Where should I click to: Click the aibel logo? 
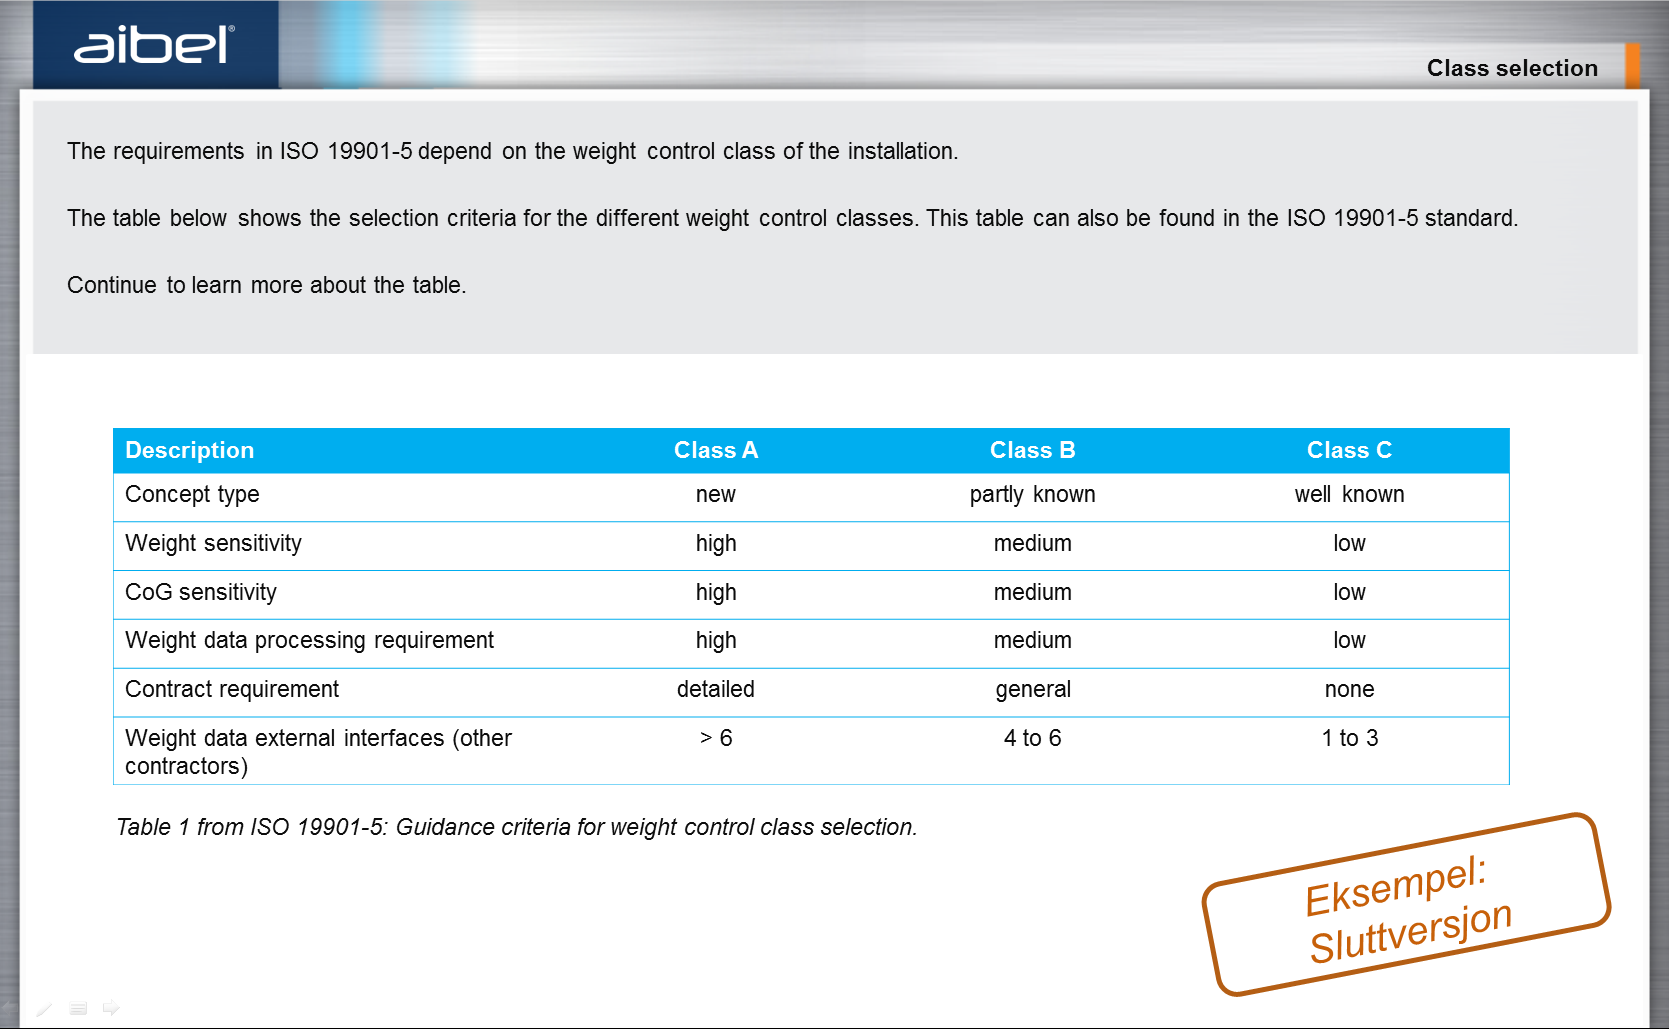pyautogui.click(x=155, y=45)
